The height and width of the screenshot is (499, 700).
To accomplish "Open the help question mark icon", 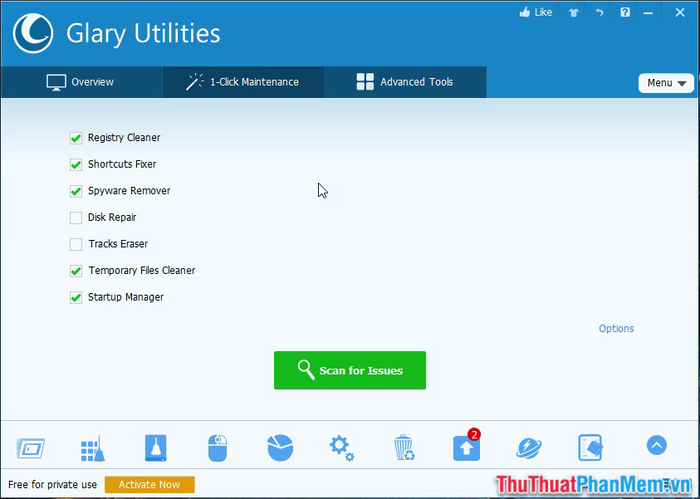I will tap(625, 12).
